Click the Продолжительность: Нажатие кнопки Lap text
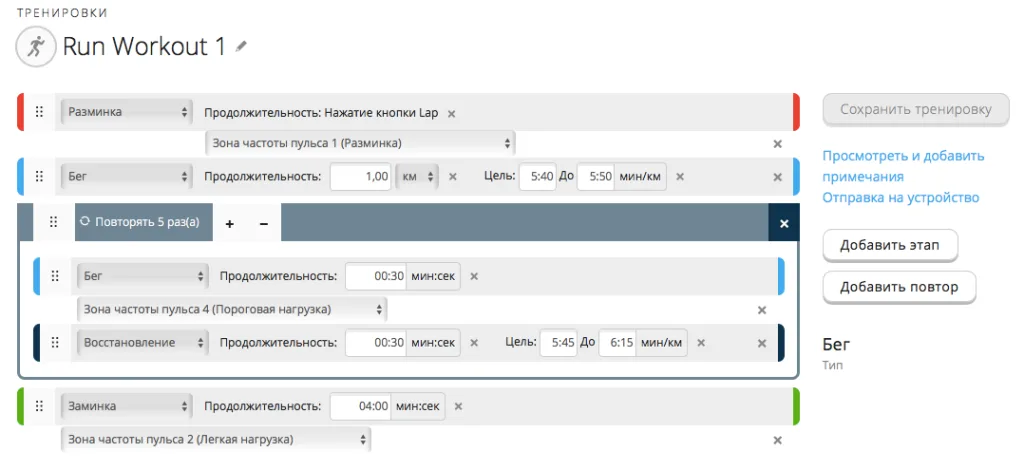 point(321,112)
